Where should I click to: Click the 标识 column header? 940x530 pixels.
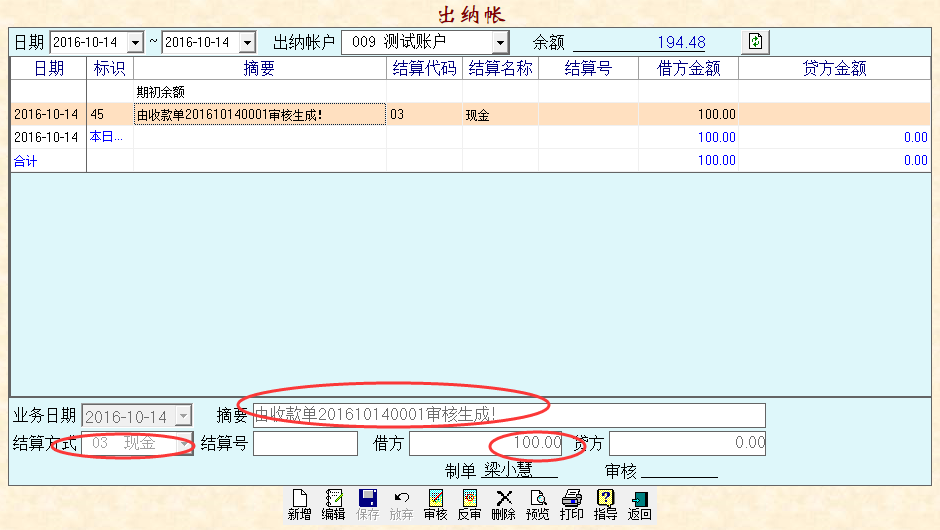click(x=110, y=68)
